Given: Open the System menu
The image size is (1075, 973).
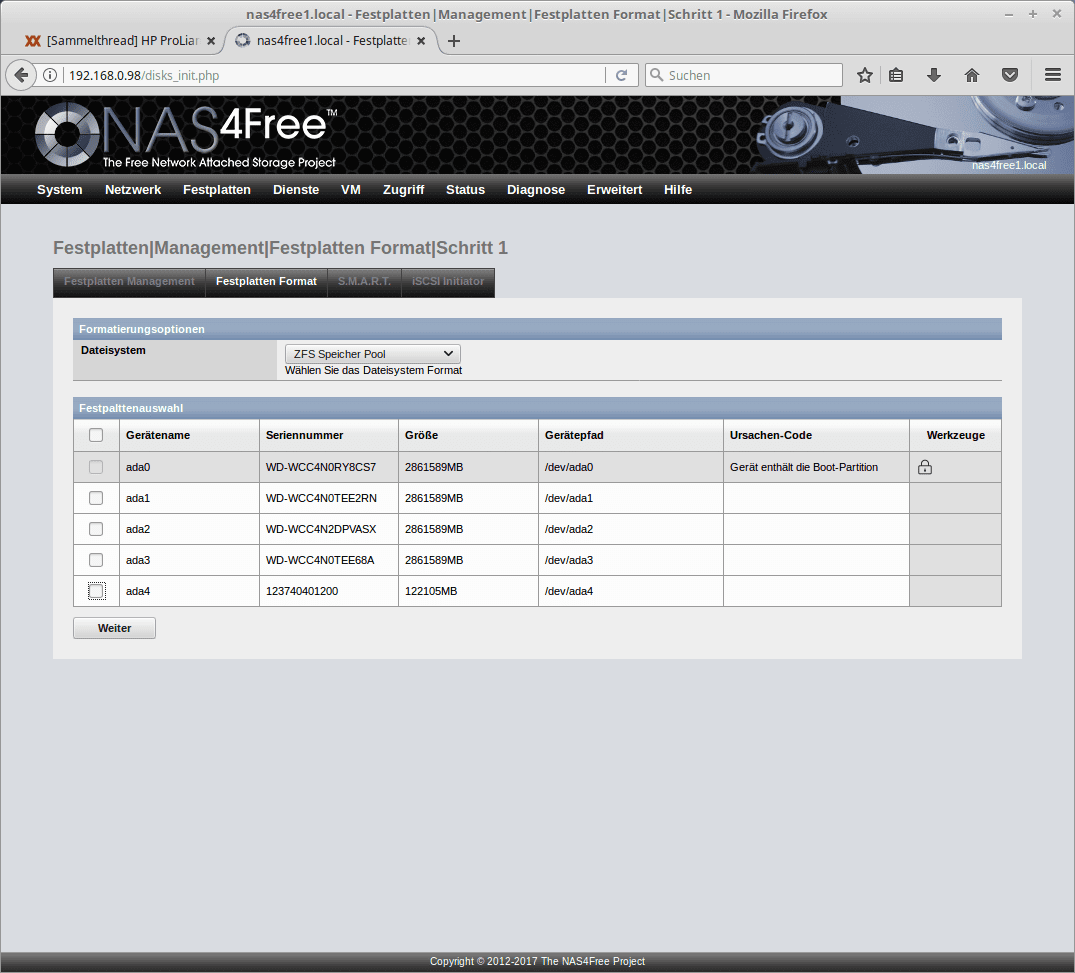Looking at the screenshot, I should click(60, 190).
